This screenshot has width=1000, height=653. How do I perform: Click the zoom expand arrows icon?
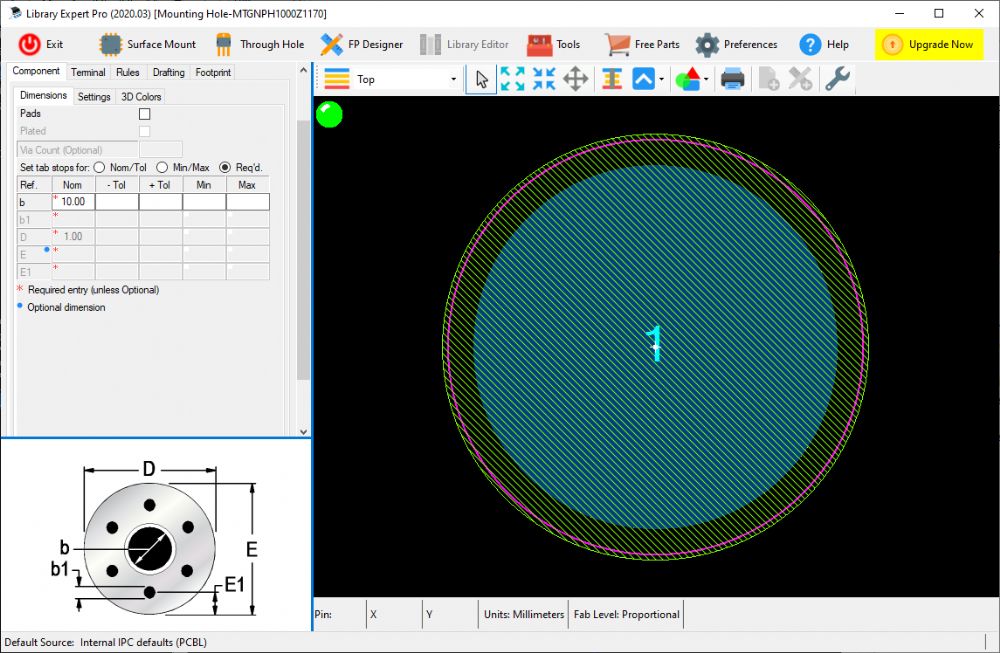513,79
